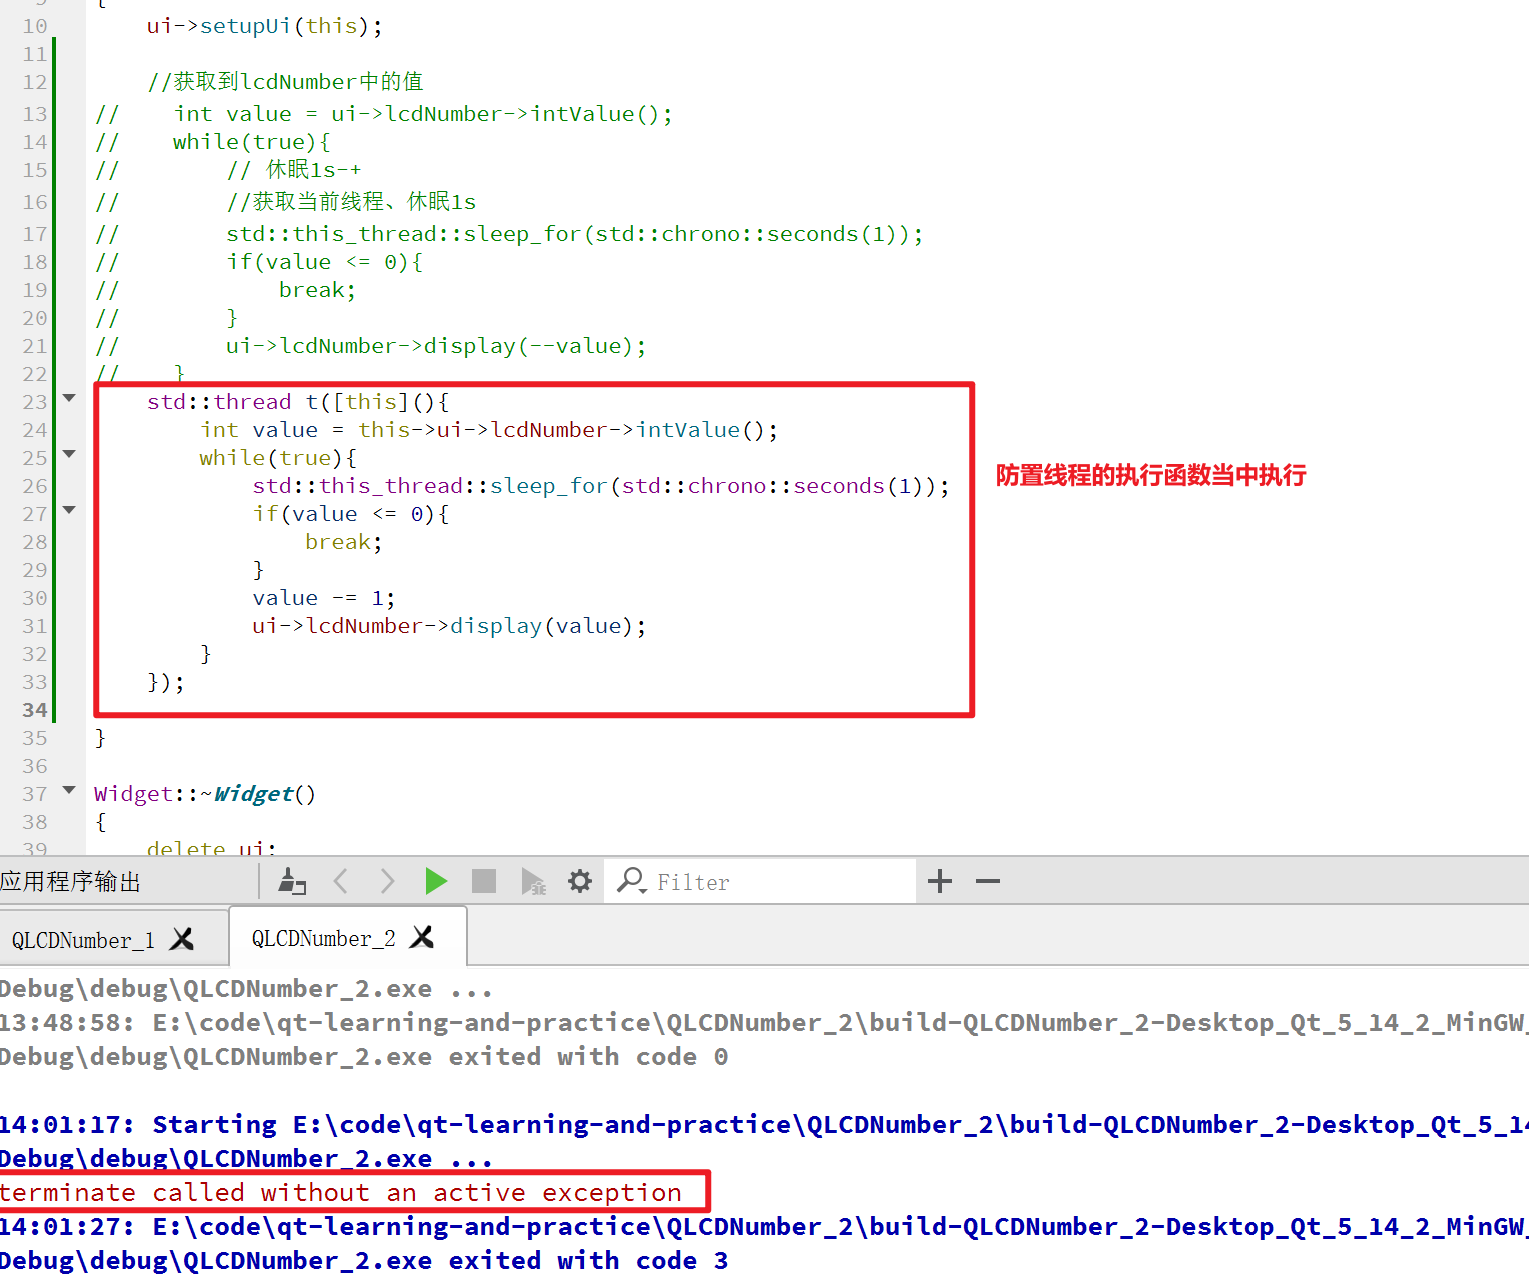
Task: Close the QLCDNumber_2 output tab
Action: point(422,937)
